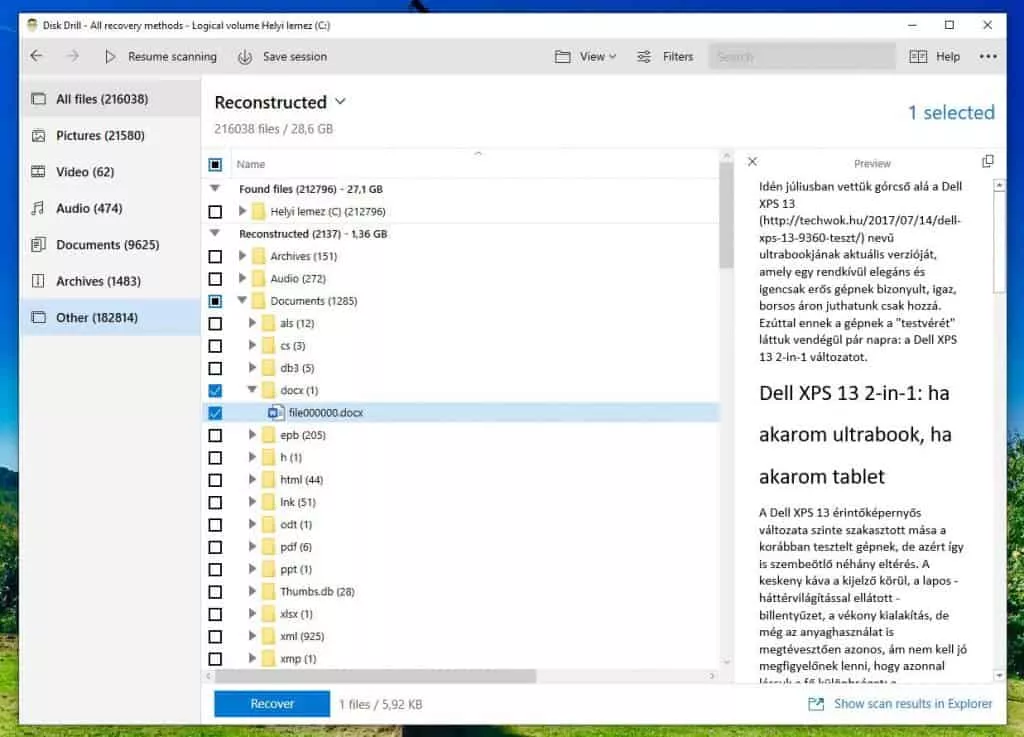Image resolution: width=1024 pixels, height=737 pixels.
Task: Expand the epb (205) folder
Action: point(252,435)
